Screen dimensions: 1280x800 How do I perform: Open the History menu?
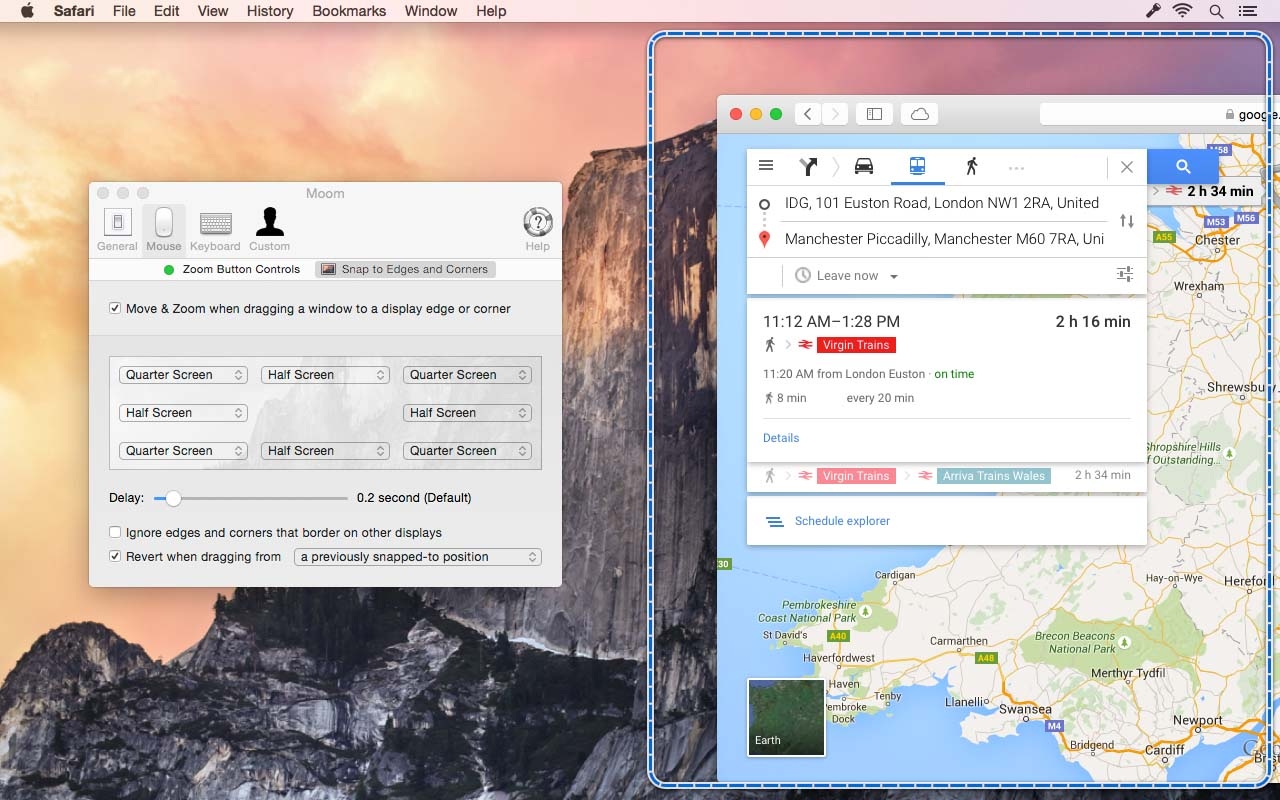pos(270,11)
